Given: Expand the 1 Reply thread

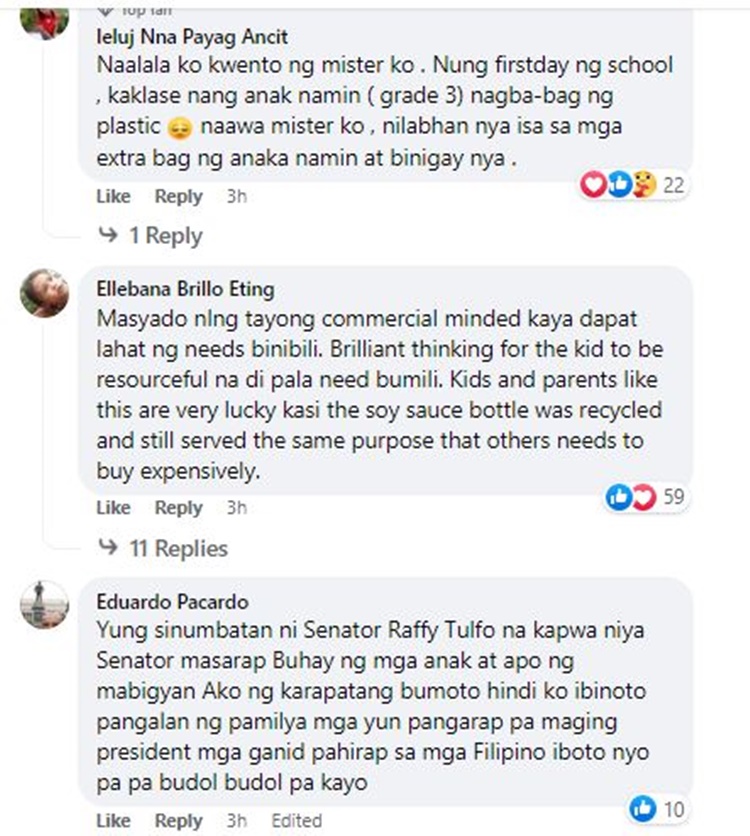Looking at the screenshot, I should 150,236.
